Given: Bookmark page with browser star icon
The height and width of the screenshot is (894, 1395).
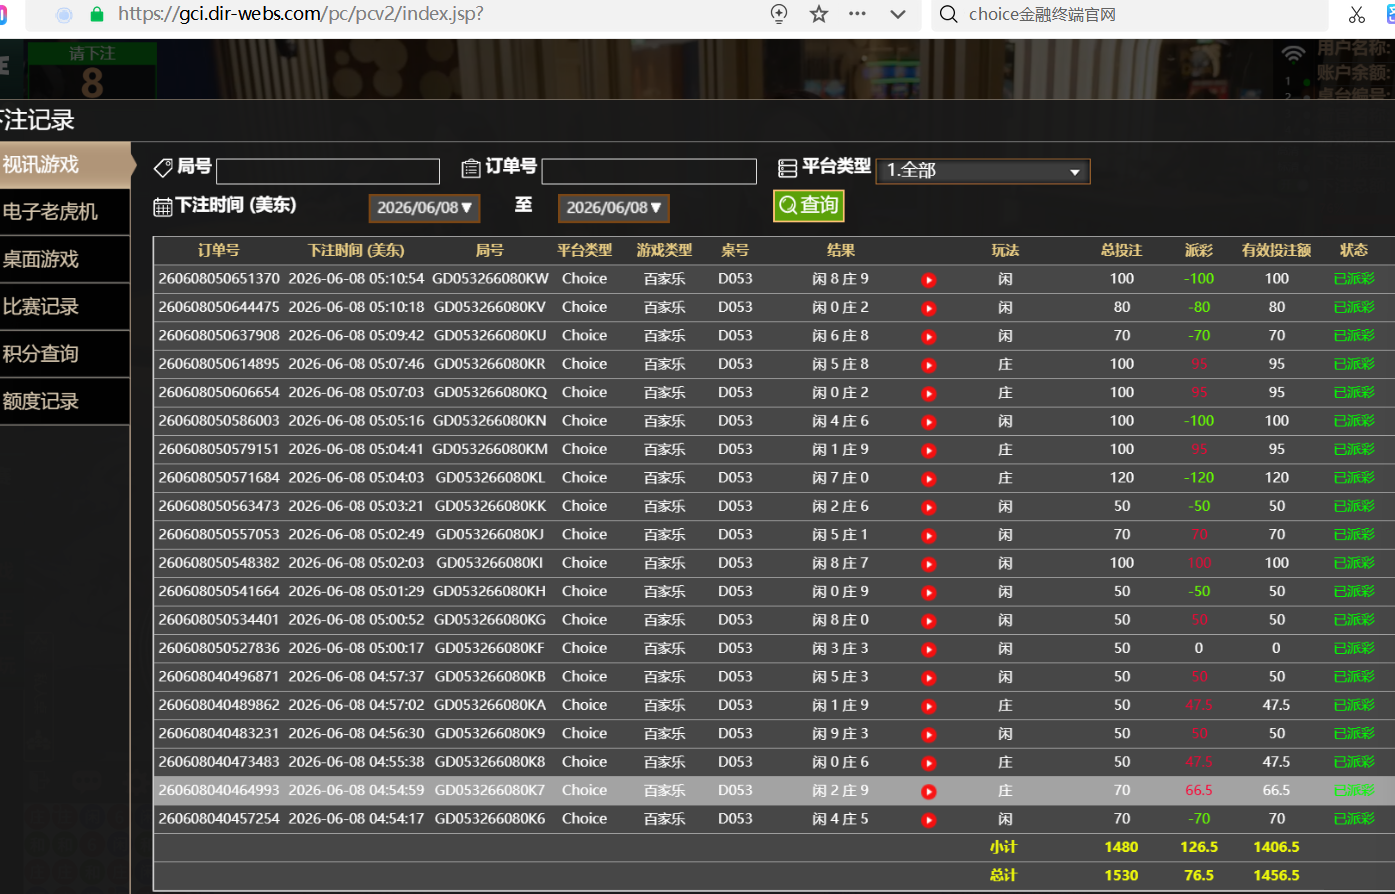Looking at the screenshot, I should (819, 14).
